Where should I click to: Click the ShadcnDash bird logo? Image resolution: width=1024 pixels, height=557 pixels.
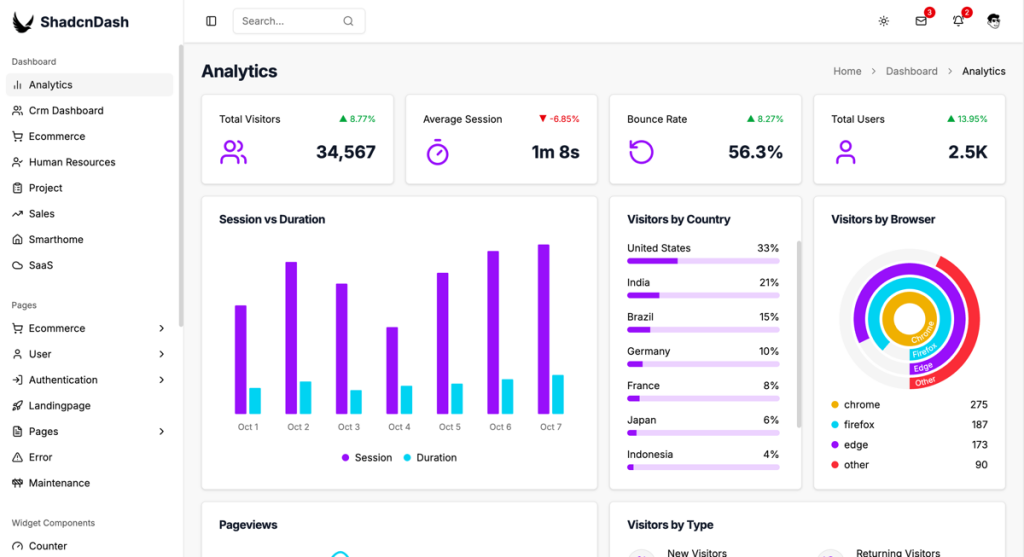click(x=22, y=21)
